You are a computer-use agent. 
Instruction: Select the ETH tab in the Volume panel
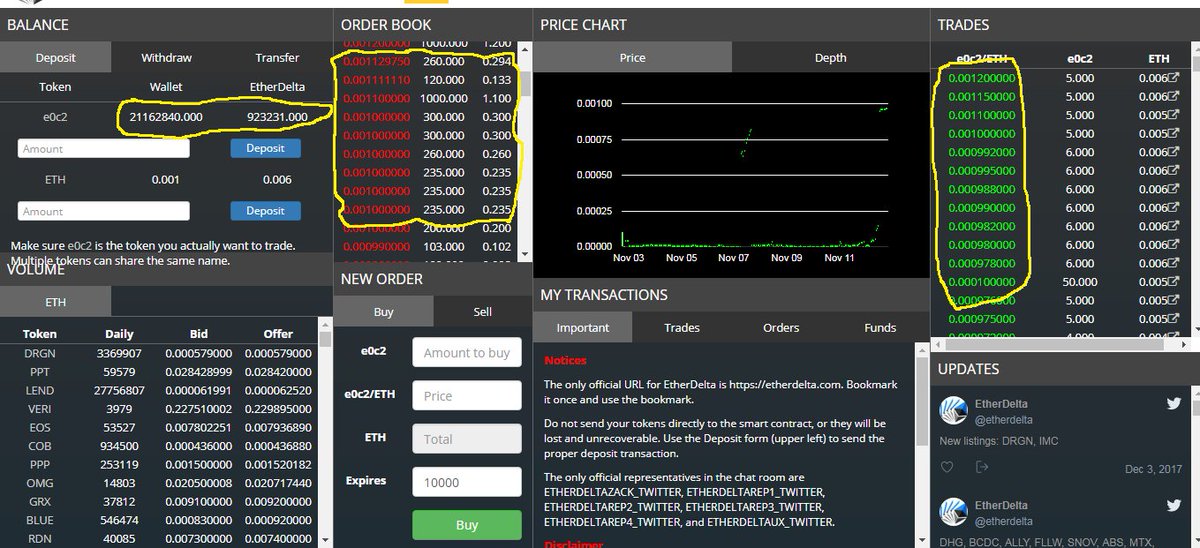pyautogui.click(x=56, y=302)
